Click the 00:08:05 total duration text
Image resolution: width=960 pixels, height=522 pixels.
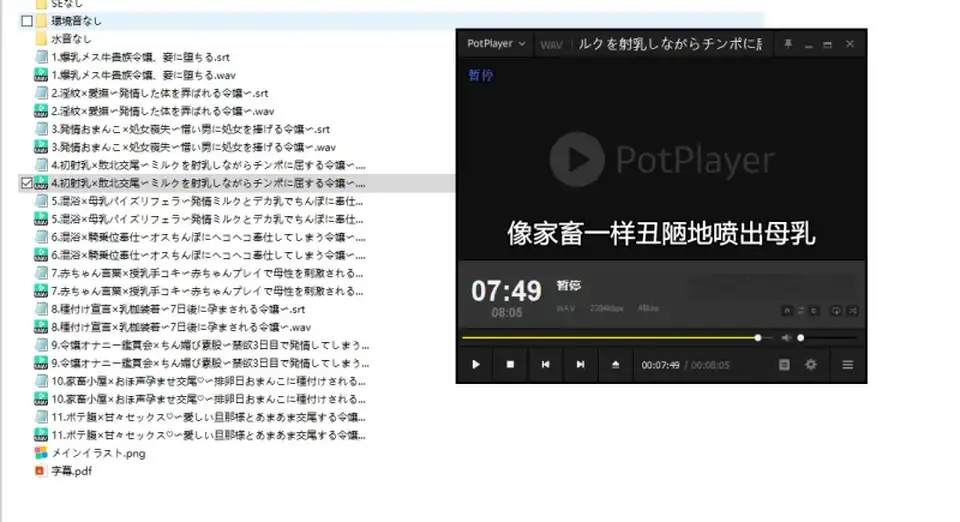[710, 365]
